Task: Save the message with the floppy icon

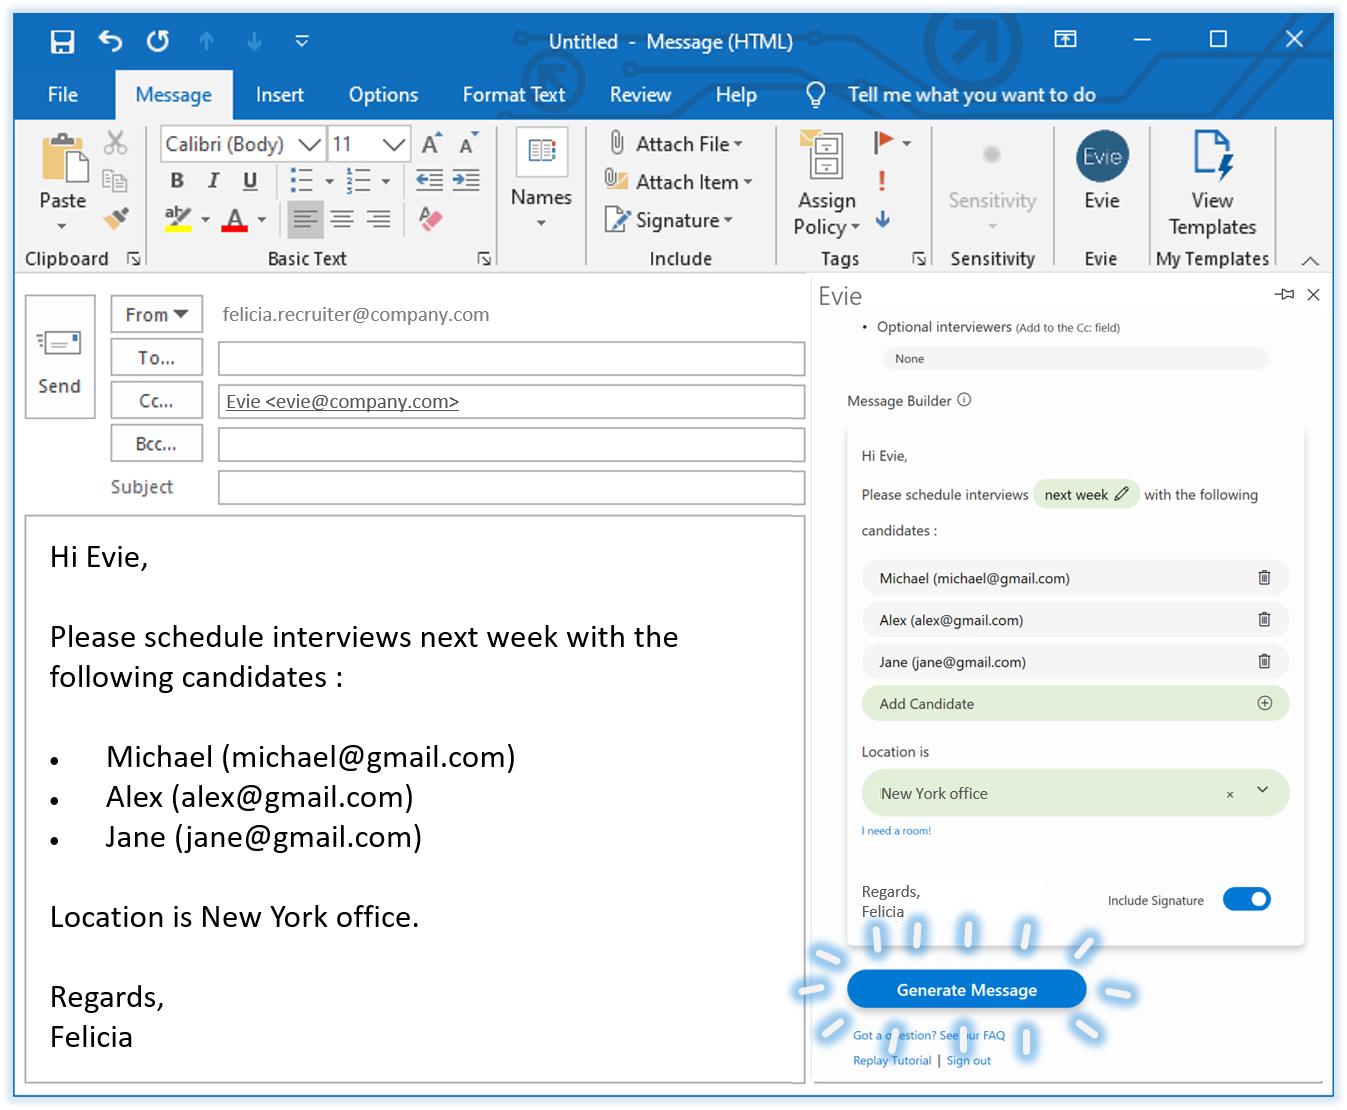Action: pos(63,41)
